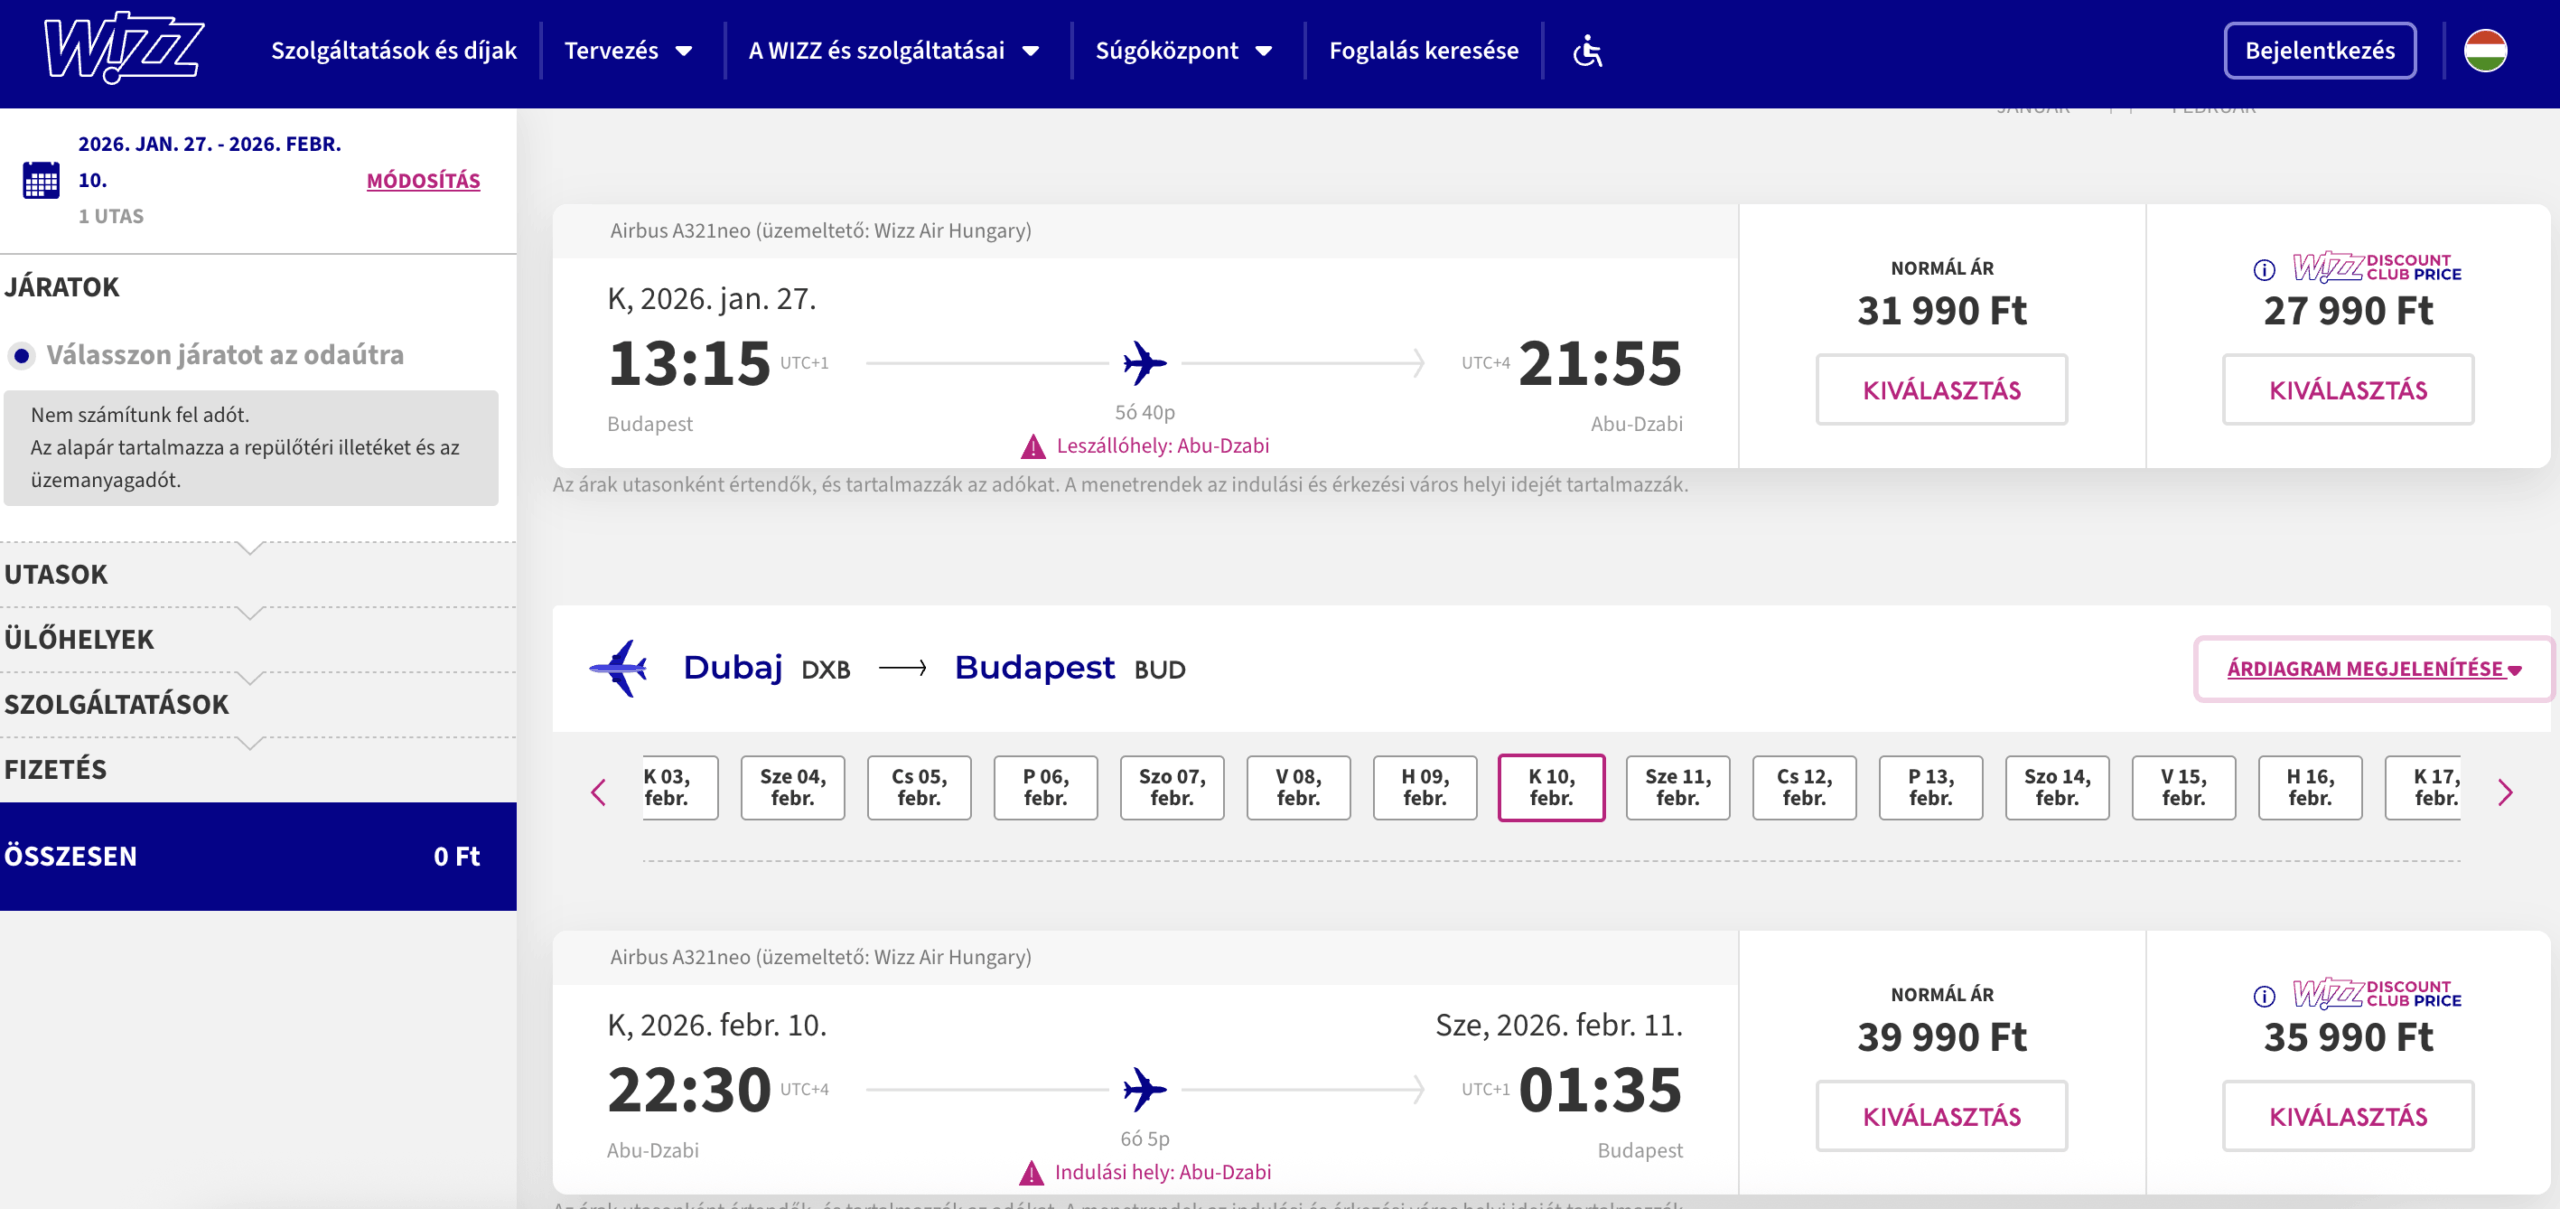Image resolution: width=2560 pixels, height=1209 pixels.
Task: Click the MÓDOSÍTÁS link to change dates
Action: click(423, 181)
